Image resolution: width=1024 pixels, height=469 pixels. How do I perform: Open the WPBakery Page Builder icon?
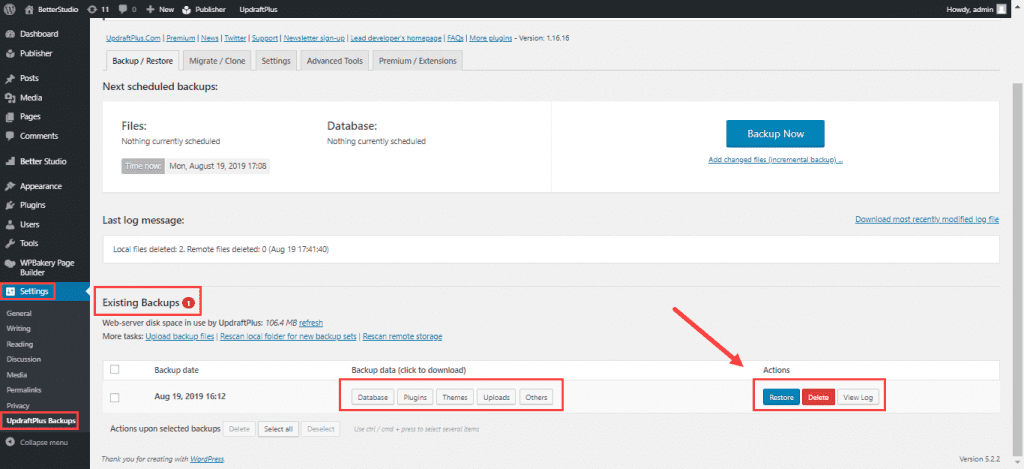coord(10,263)
